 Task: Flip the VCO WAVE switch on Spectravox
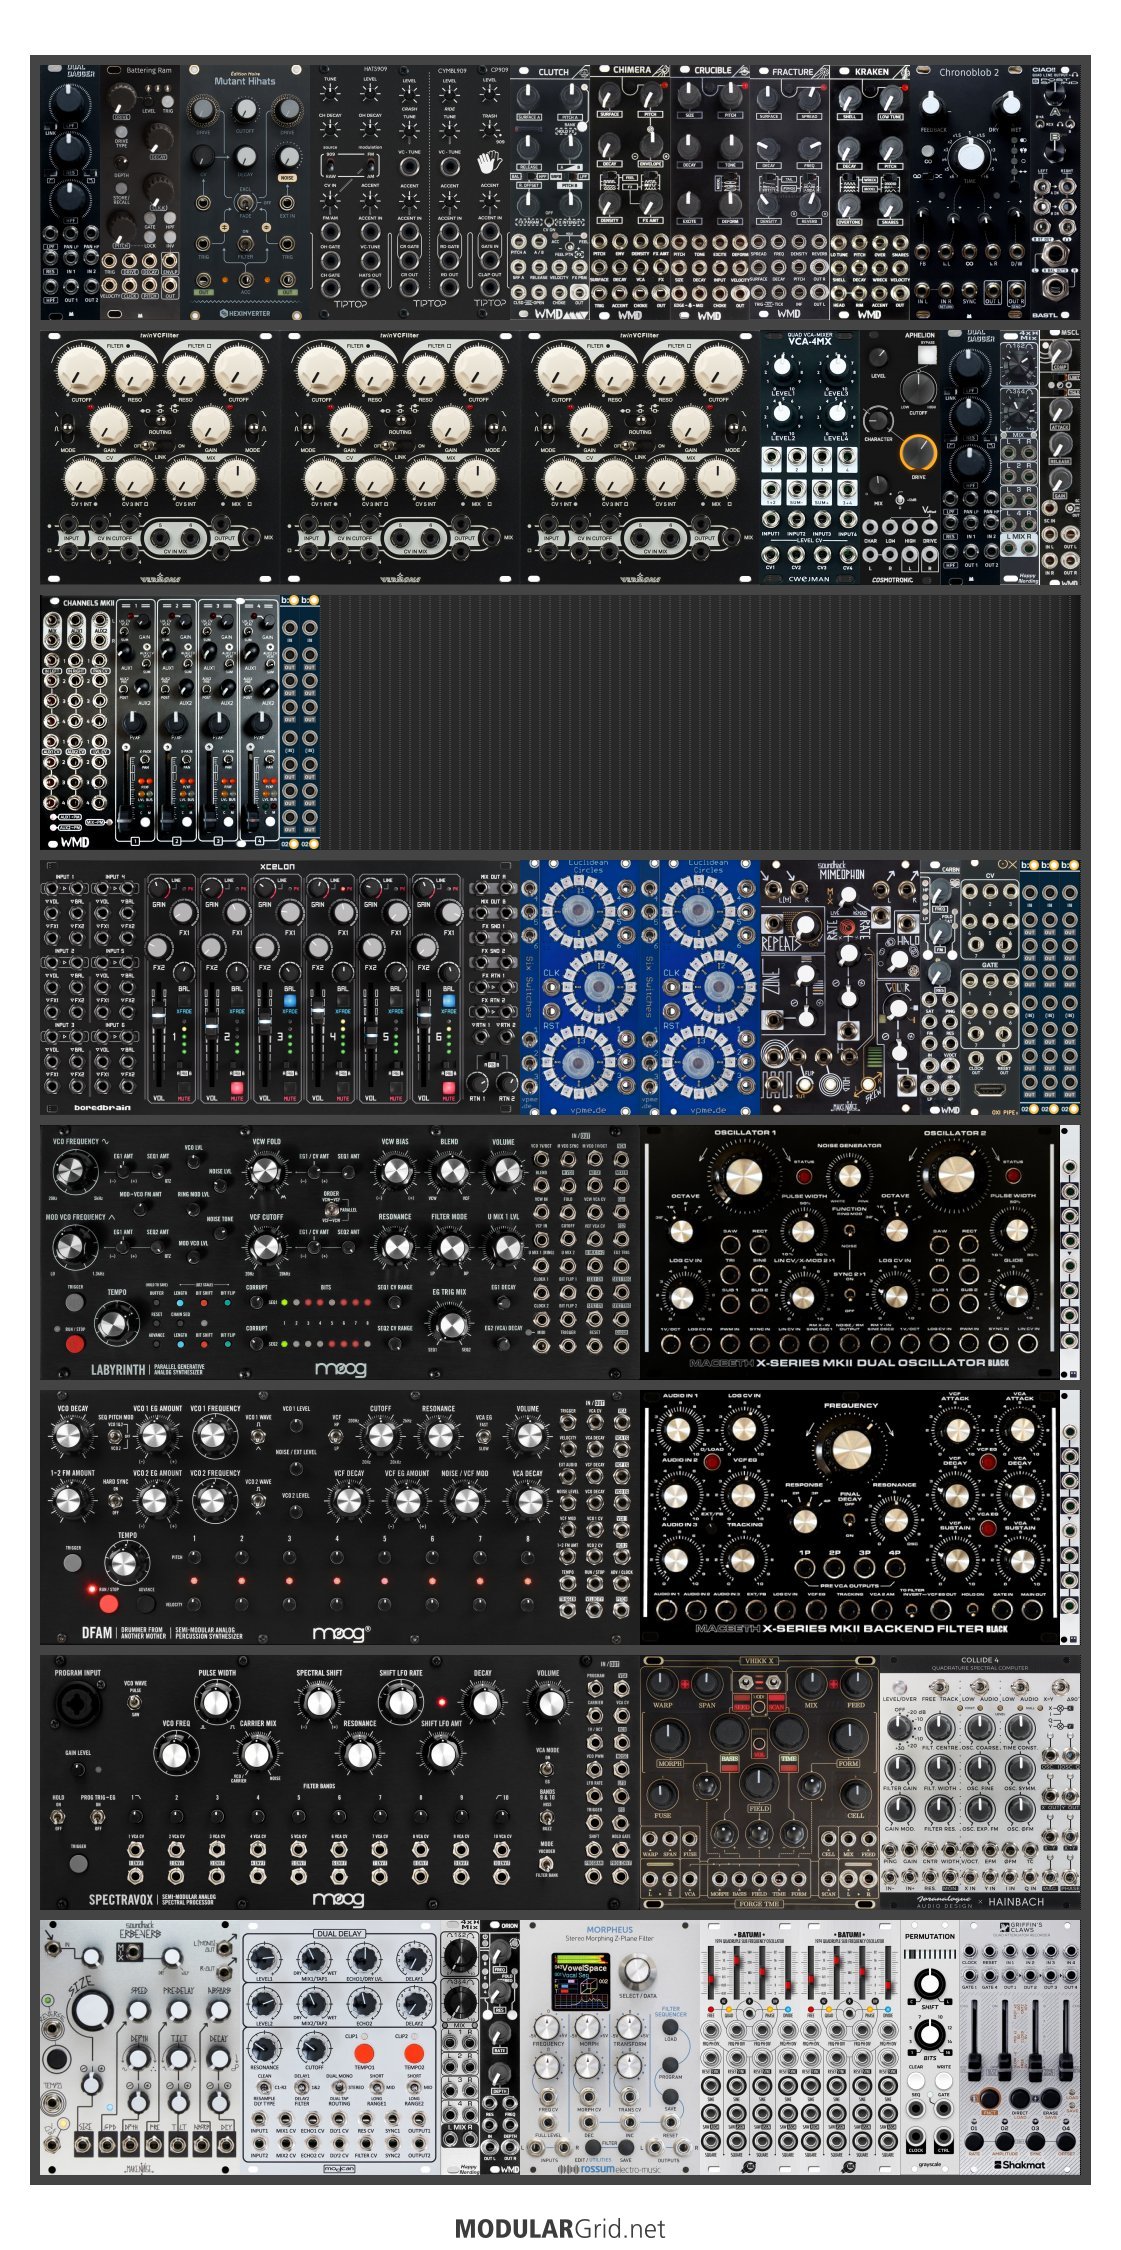point(134,1701)
